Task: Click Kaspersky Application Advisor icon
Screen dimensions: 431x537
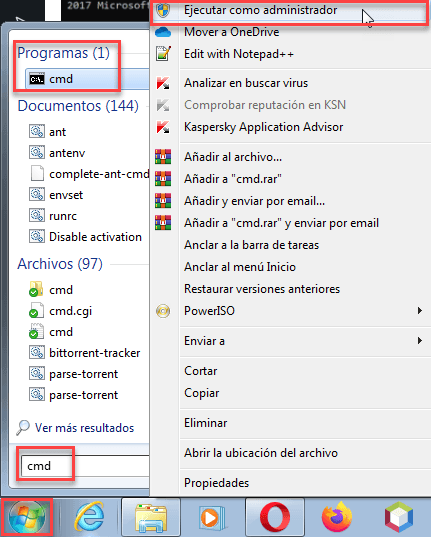Action: 163,127
